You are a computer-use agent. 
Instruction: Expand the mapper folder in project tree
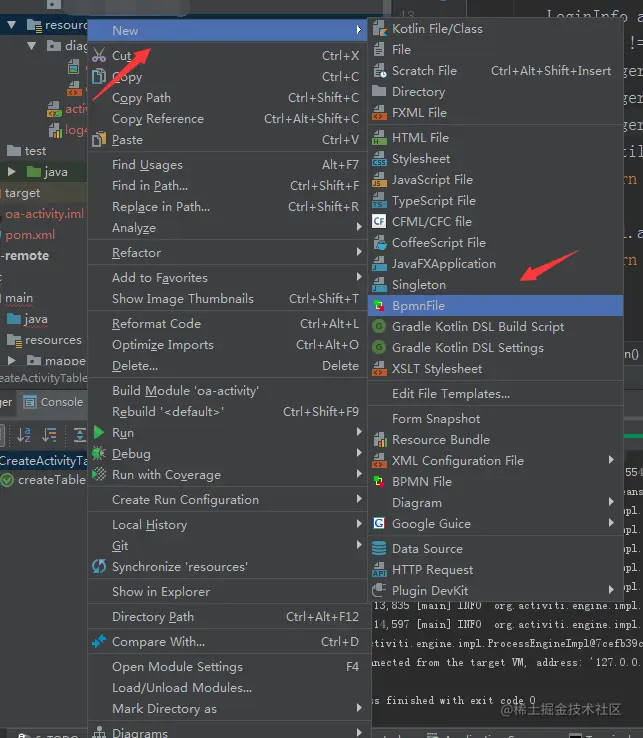tap(12, 361)
